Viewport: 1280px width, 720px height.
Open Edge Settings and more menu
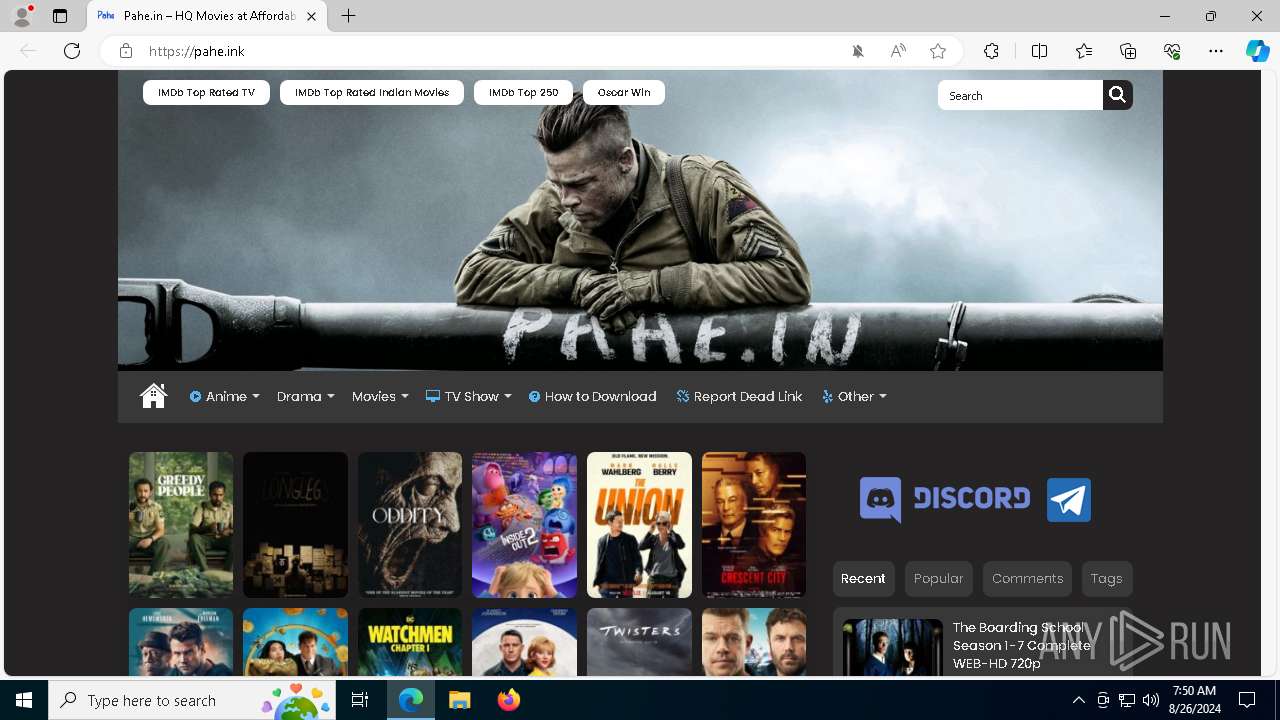tap(1216, 51)
